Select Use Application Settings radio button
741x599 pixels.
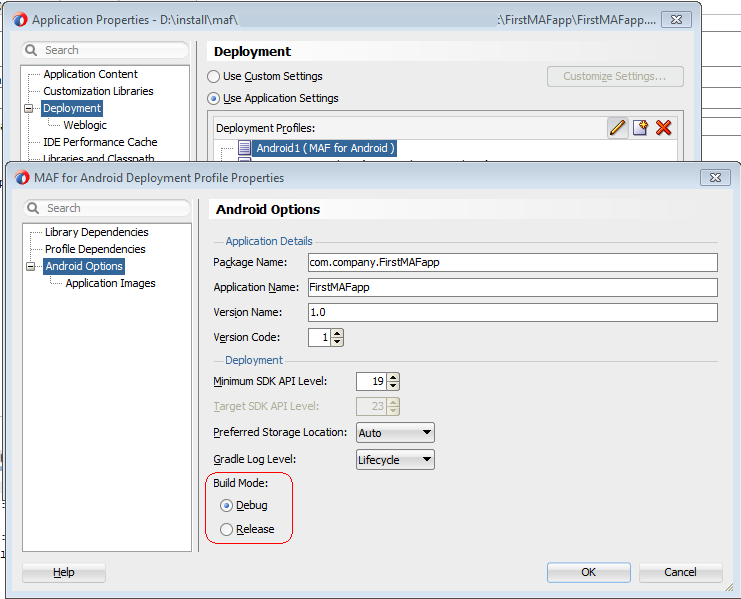pyautogui.click(x=214, y=98)
